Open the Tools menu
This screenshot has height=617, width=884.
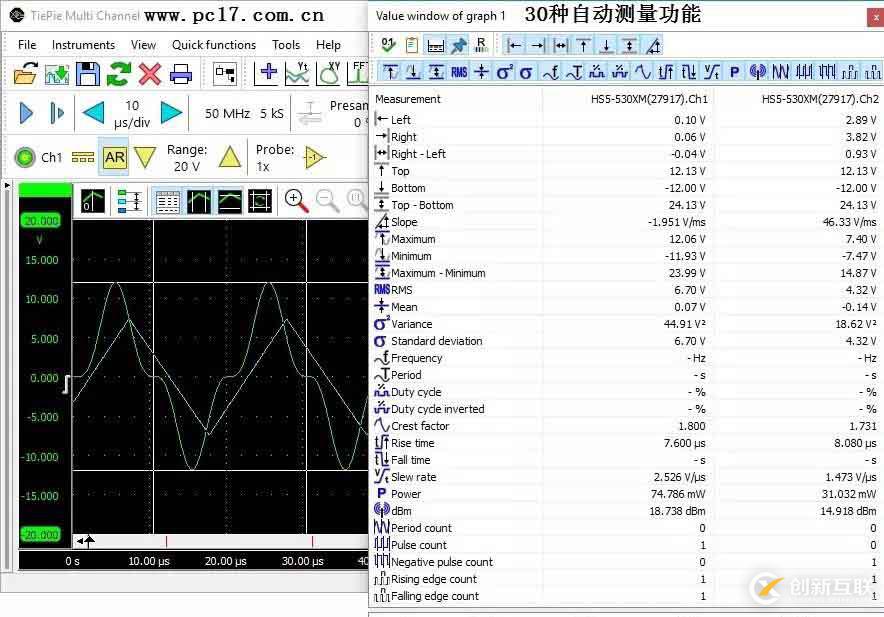286,45
